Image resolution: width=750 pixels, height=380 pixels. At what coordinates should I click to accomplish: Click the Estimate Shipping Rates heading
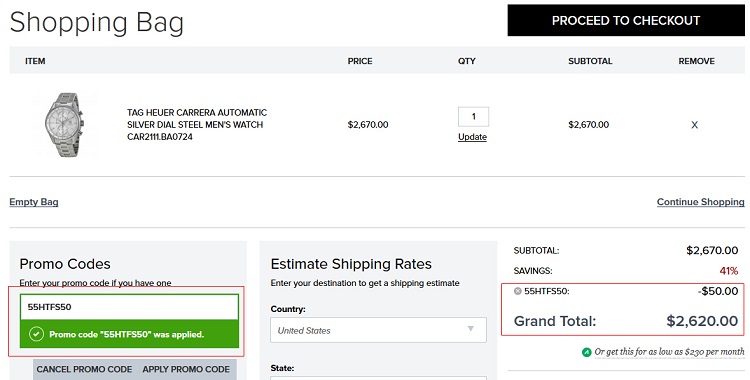(x=351, y=264)
